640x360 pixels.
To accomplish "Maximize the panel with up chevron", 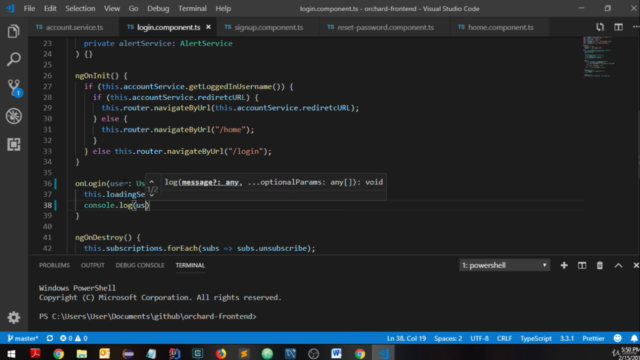I will click(x=618, y=265).
